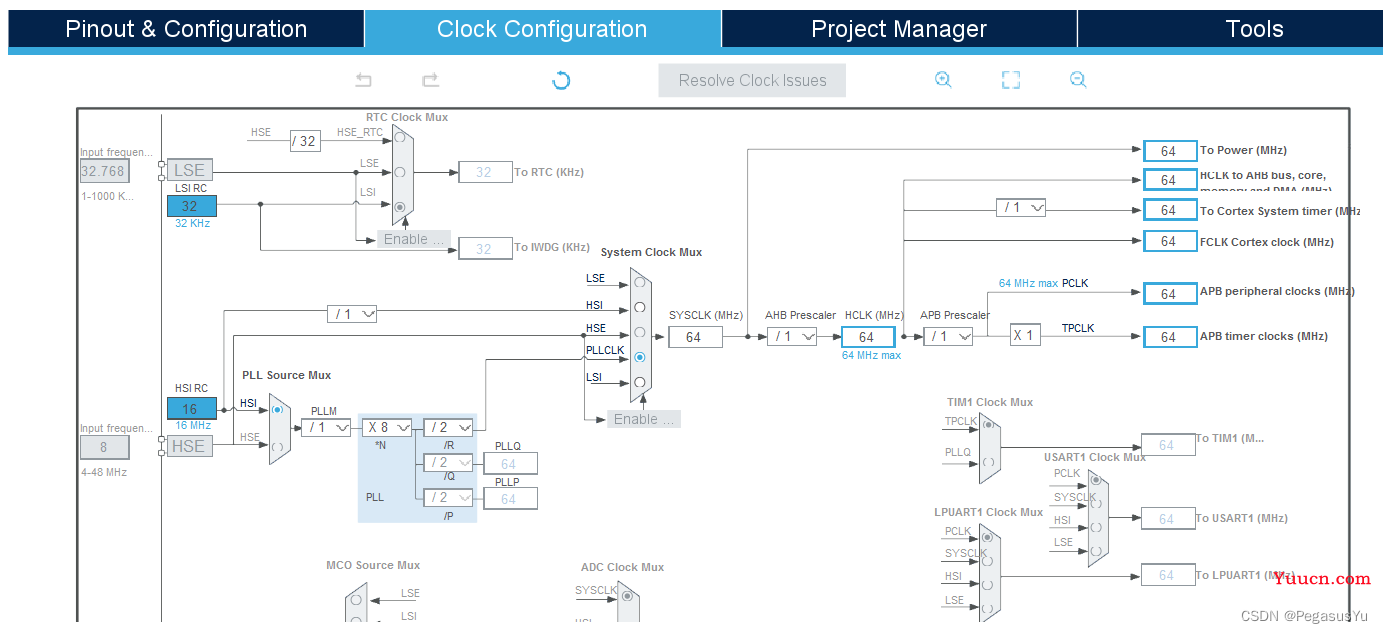
Task: Select LSE input in RTC Clock Mux
Action: 400,172
